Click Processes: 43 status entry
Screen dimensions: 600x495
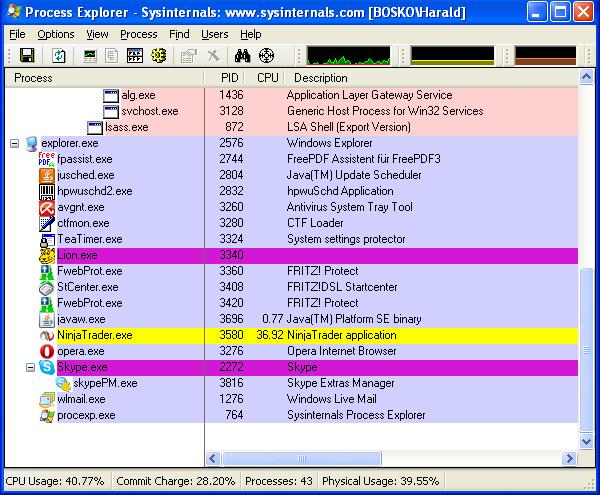click(279, 481)
